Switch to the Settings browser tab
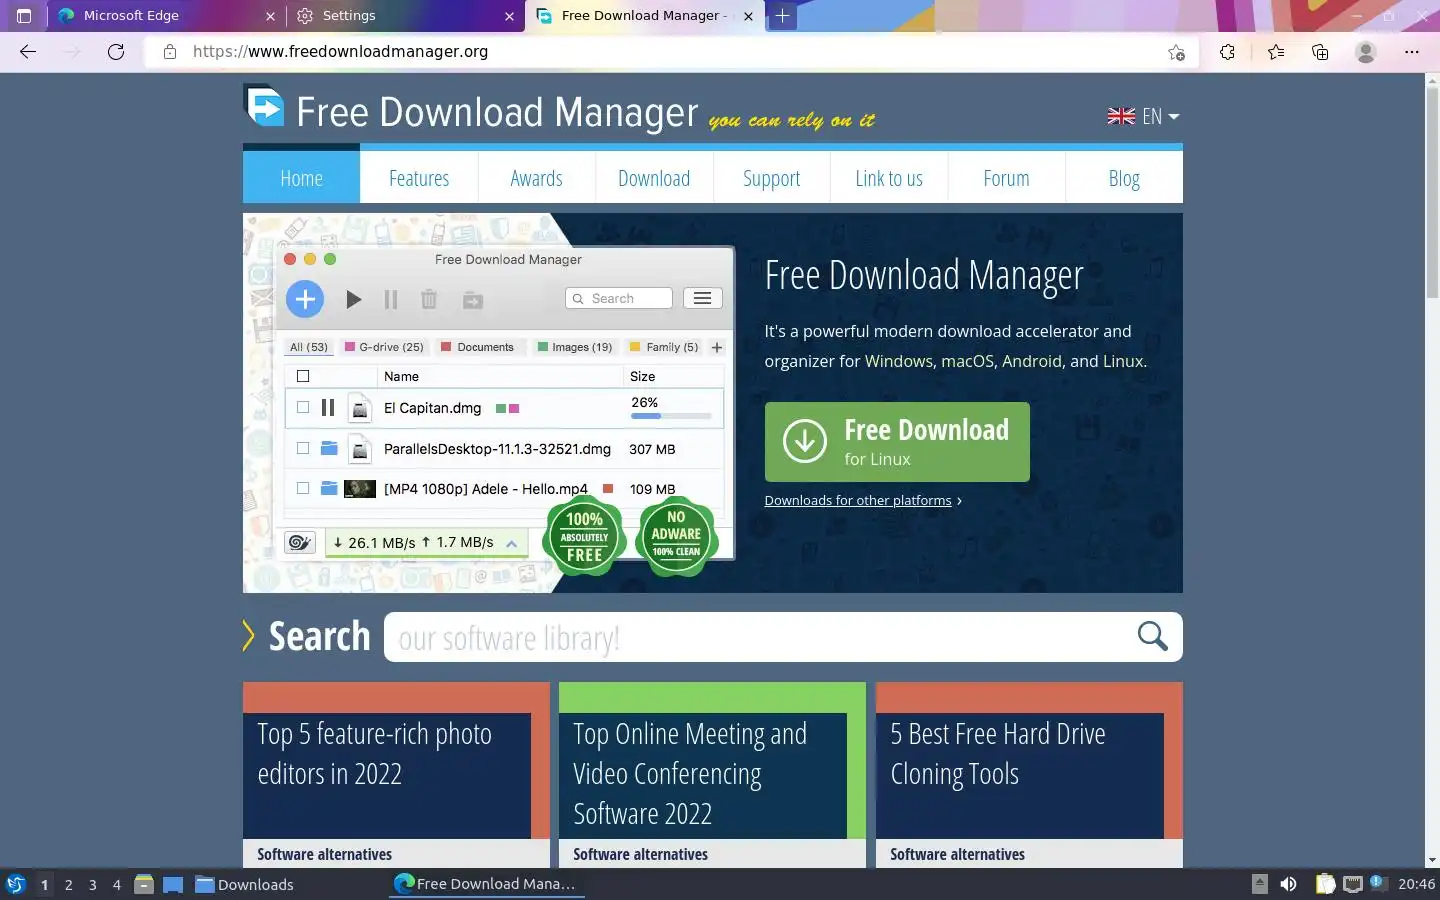 coord(404,16)
